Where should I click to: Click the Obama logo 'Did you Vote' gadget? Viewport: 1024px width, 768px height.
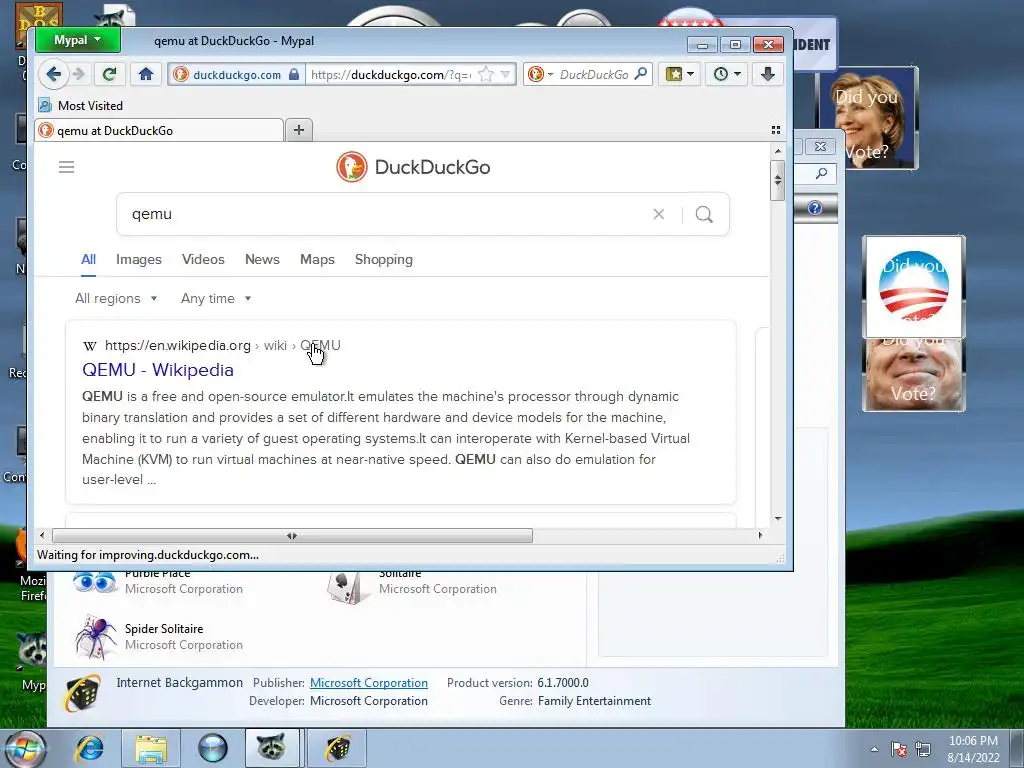pyautogui.click(x=913, y=287)
